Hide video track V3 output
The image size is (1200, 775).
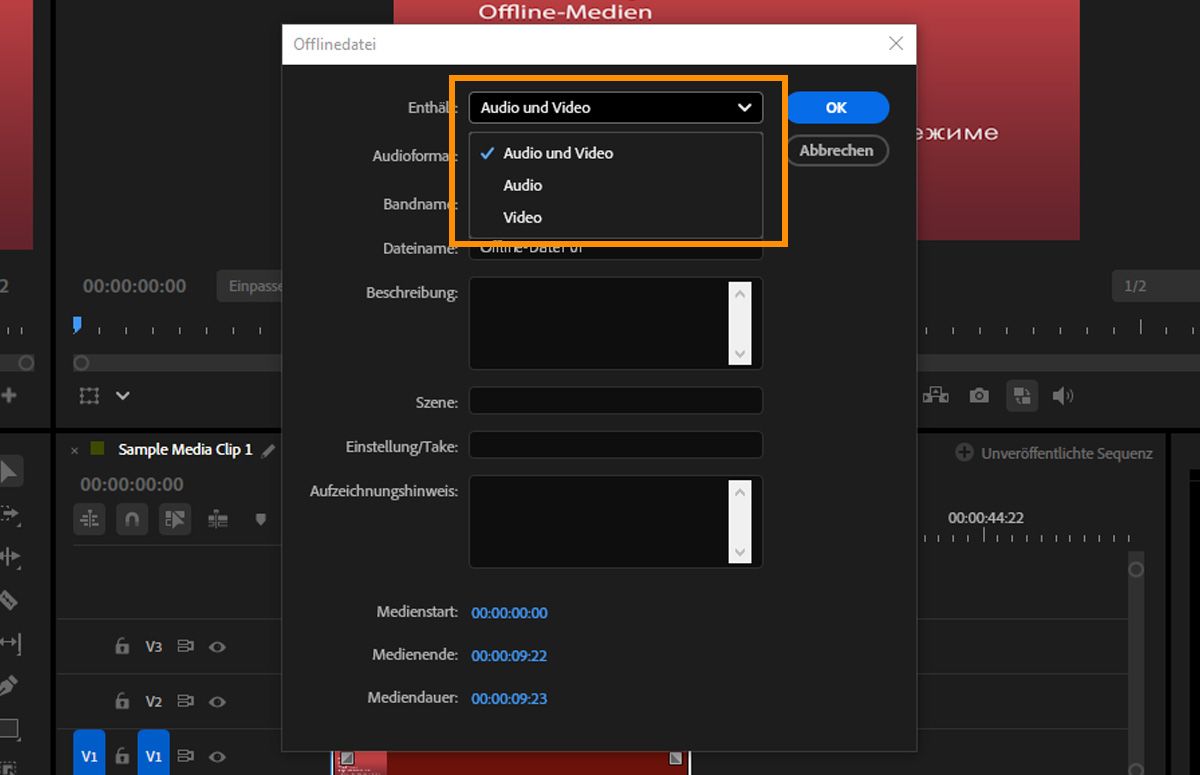point(217,647)
